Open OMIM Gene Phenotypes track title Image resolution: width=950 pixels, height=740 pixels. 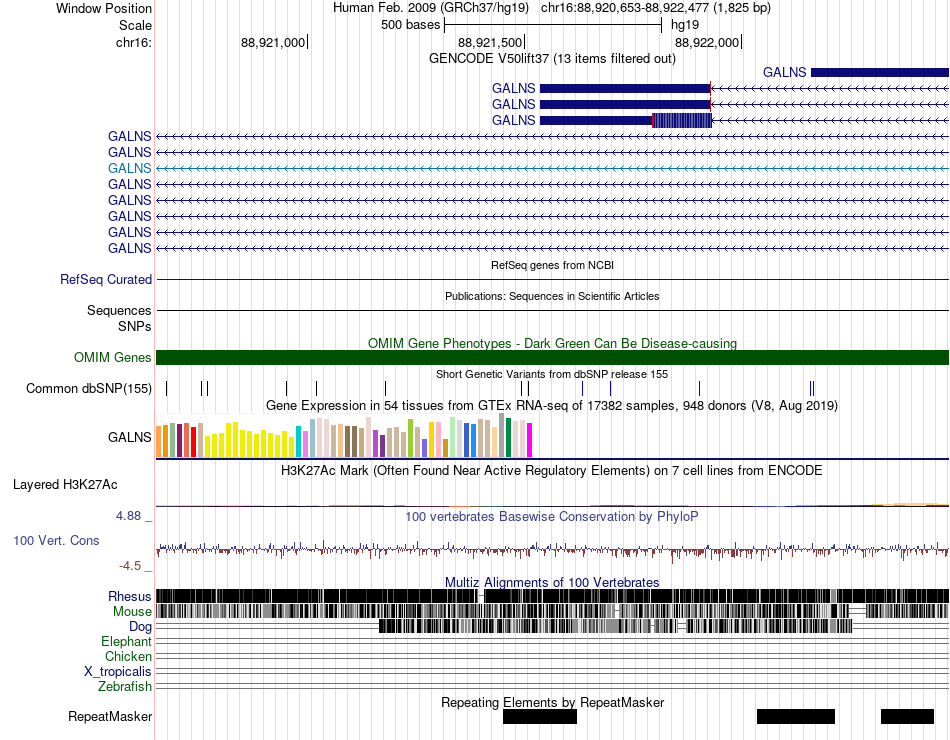coord(552,343)
